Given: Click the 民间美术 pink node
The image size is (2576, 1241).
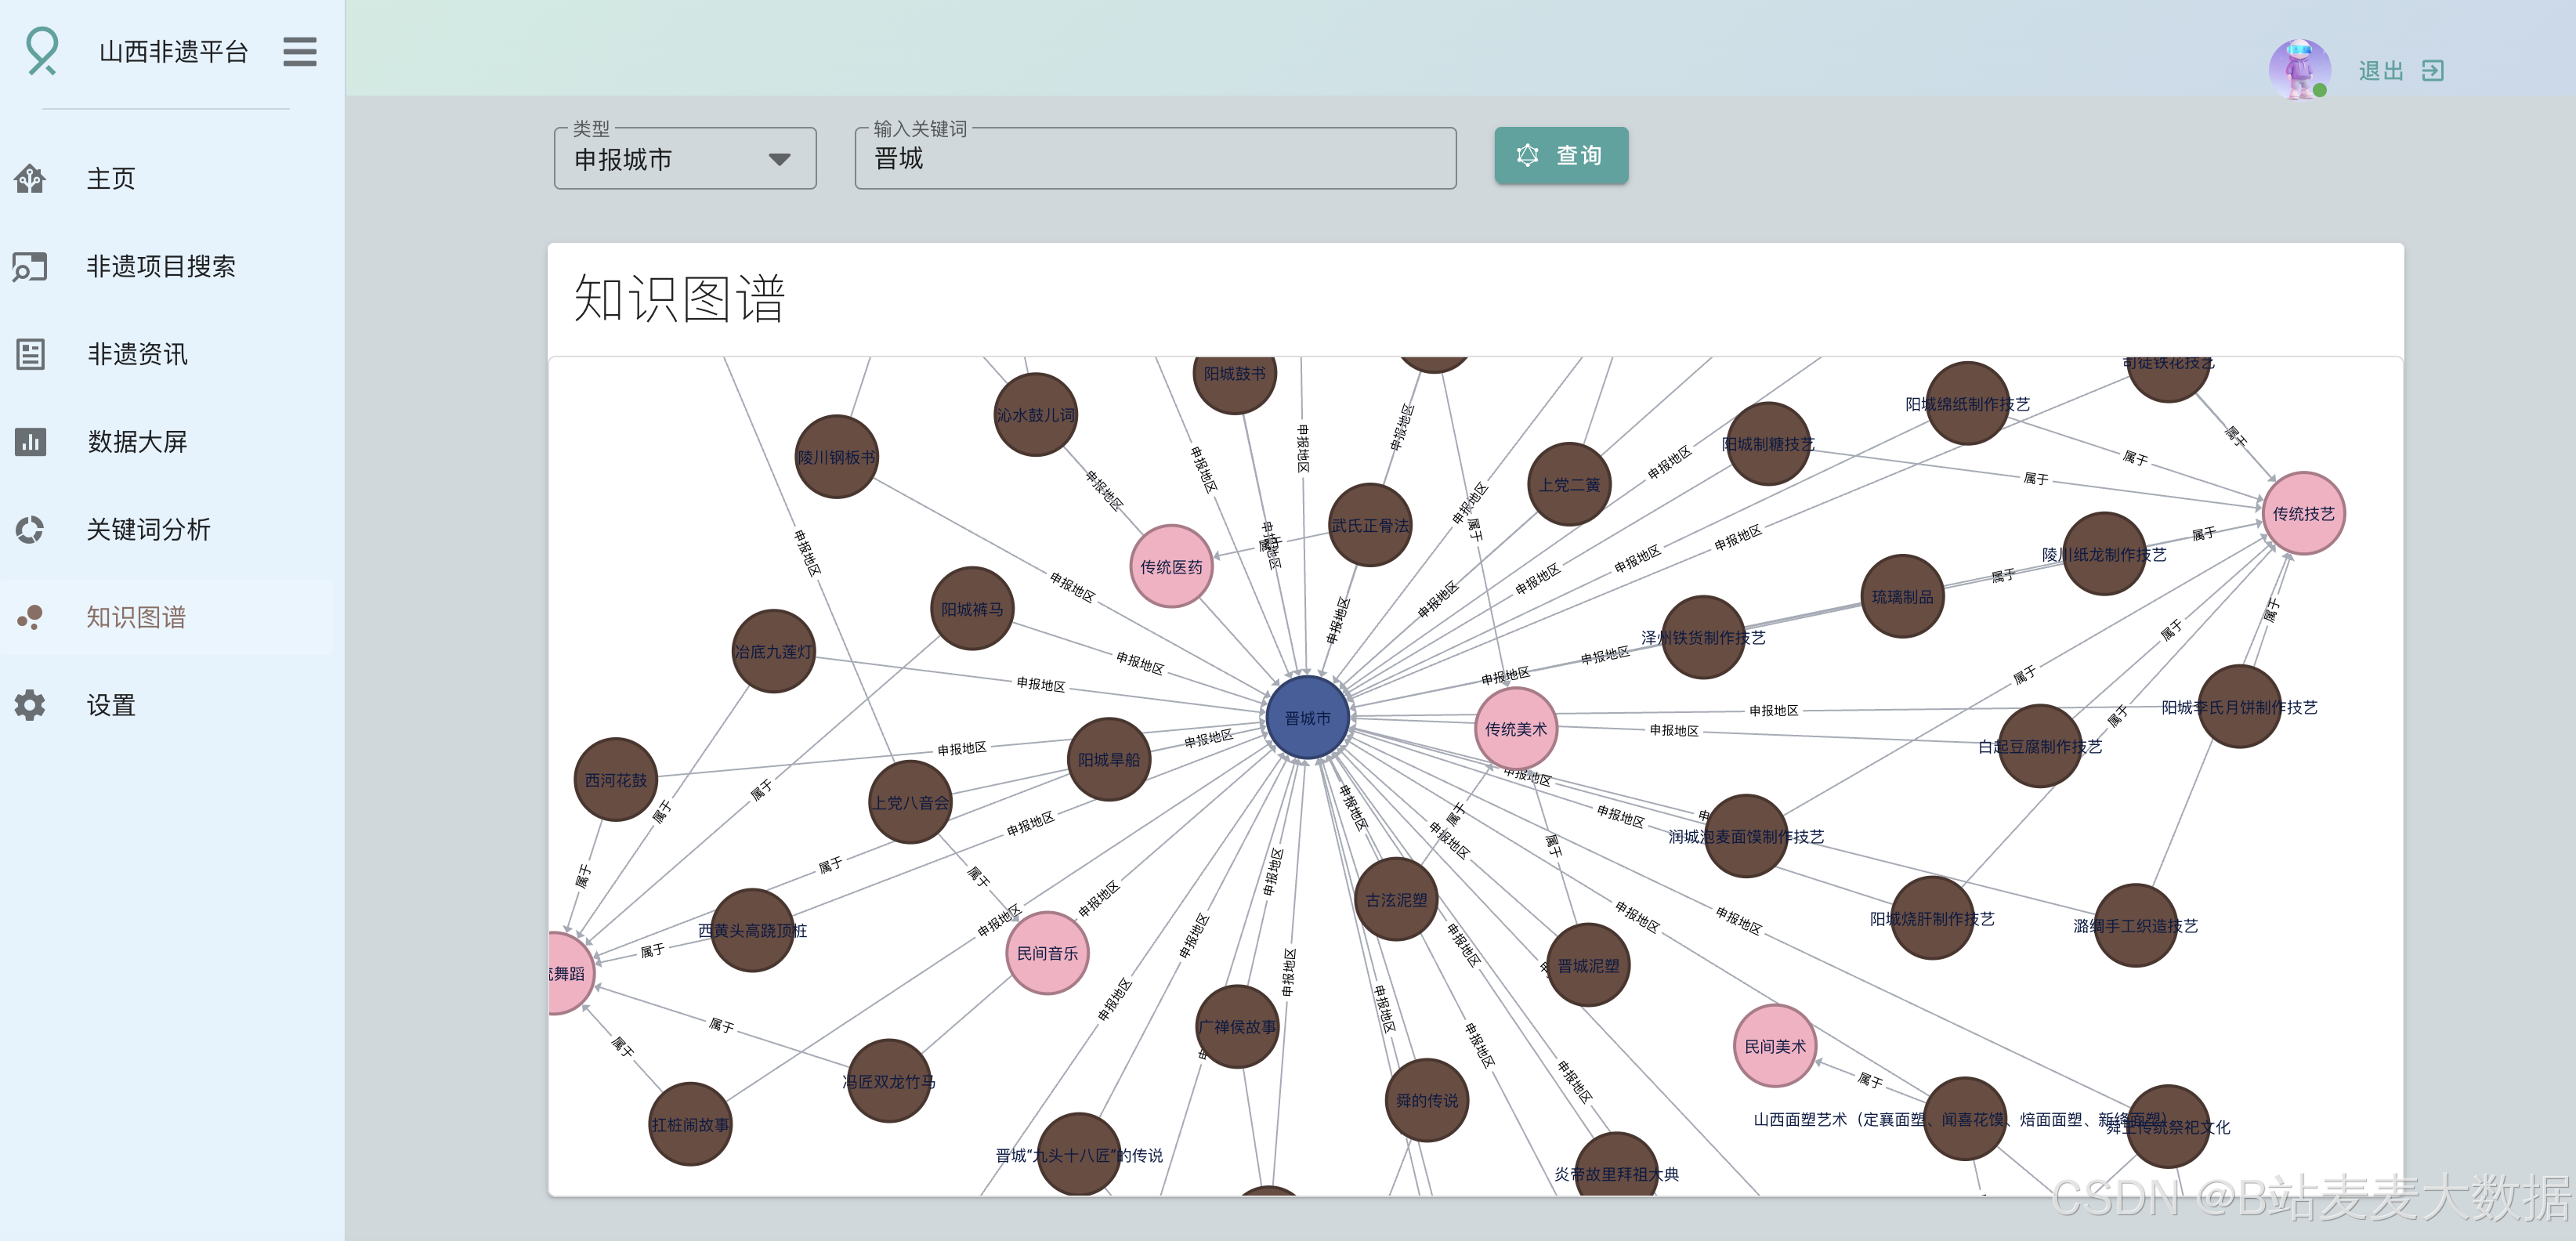Looking at the screenshot, I should [x=1775, y=1047].
